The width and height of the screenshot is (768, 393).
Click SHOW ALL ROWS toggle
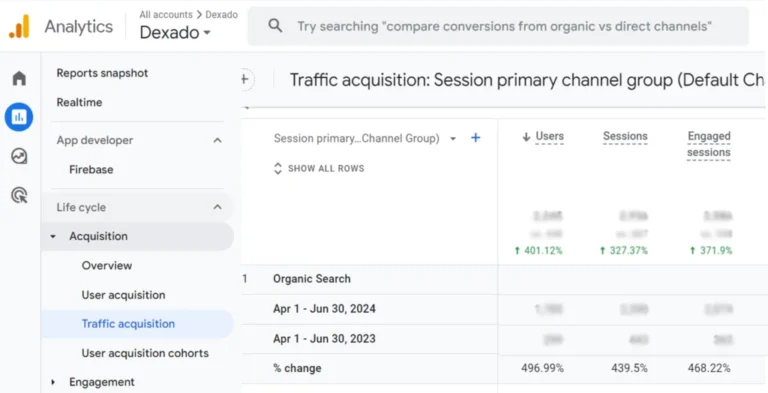tap(319, 169)
